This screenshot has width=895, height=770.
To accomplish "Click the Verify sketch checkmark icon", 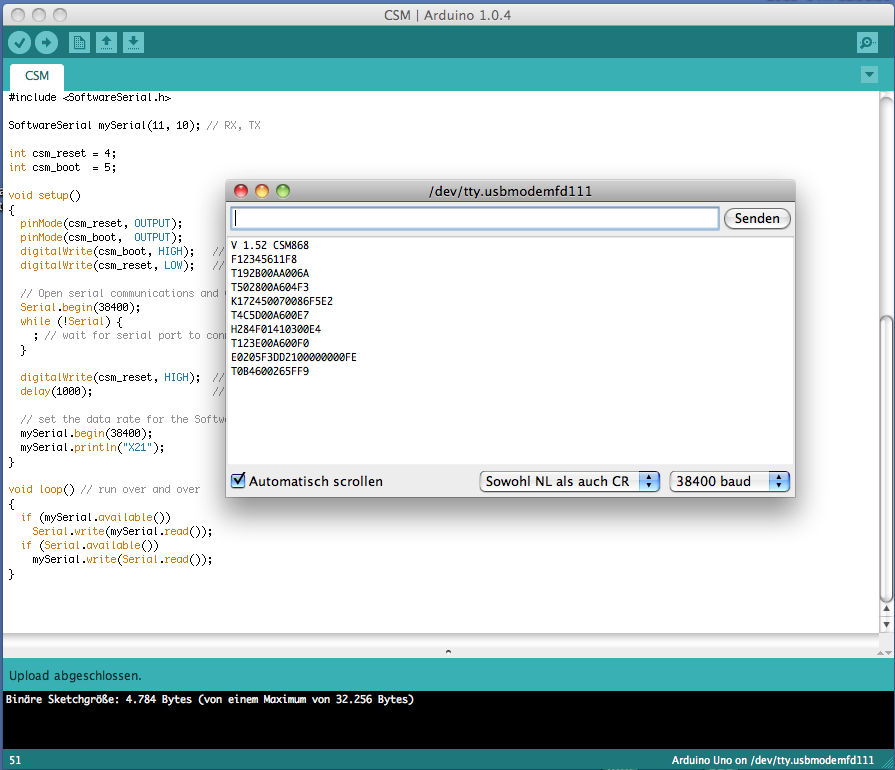I will point(19,42).
